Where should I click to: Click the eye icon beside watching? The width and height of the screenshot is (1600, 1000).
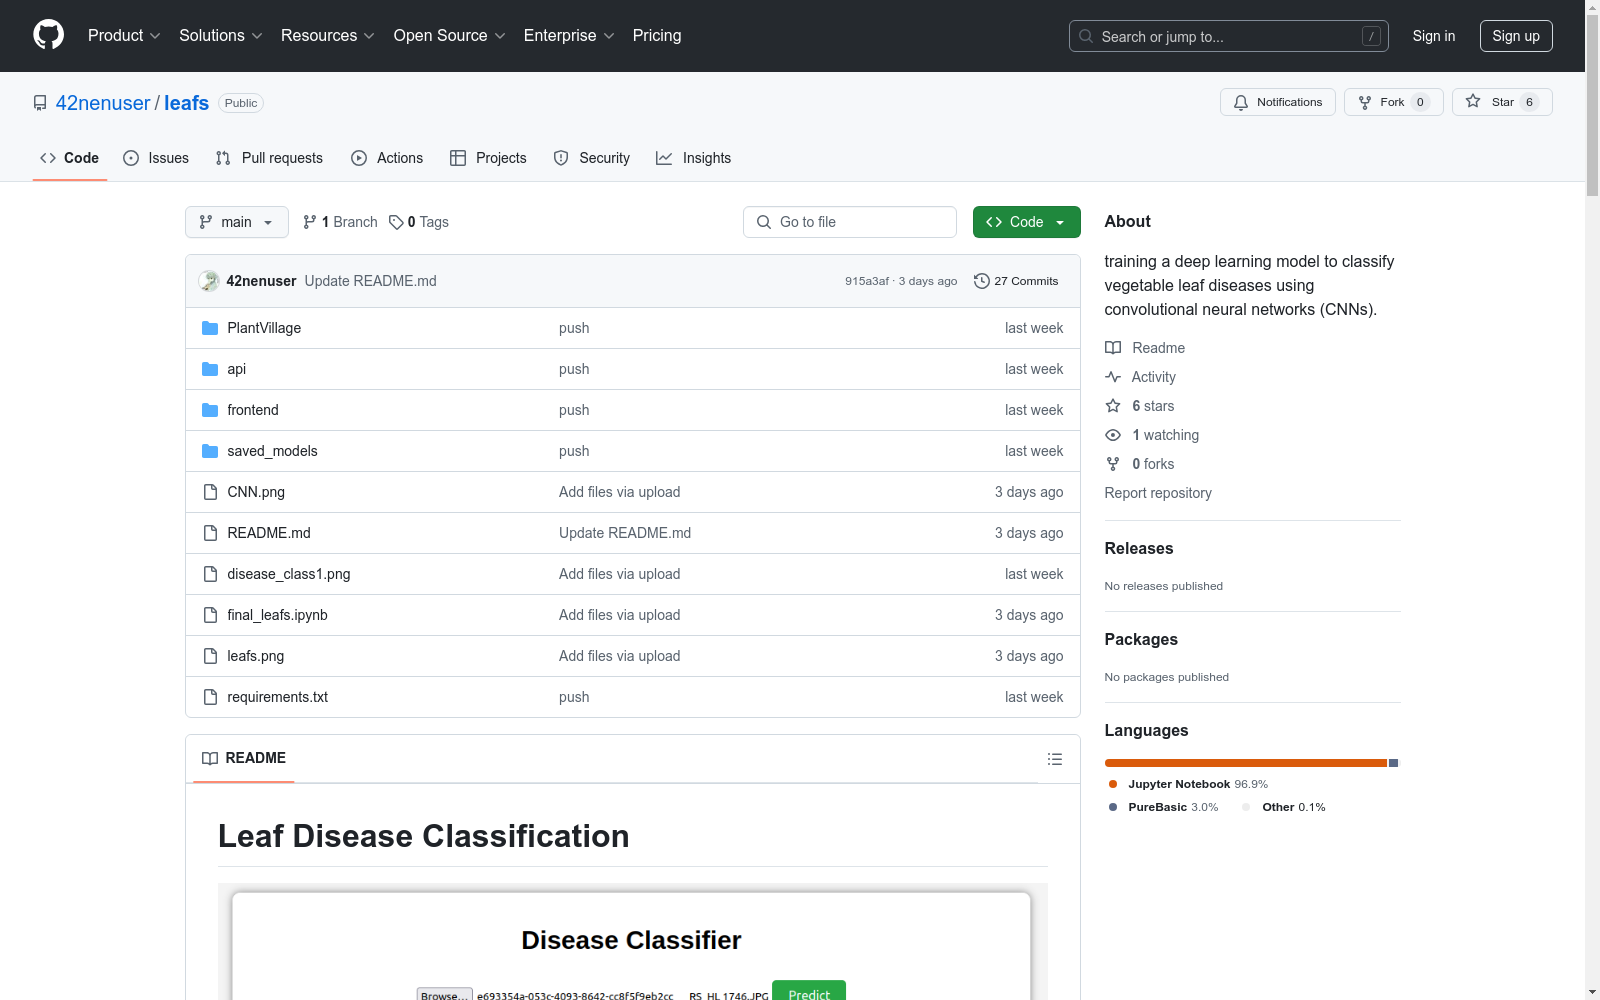click(x=1113, y=435)
